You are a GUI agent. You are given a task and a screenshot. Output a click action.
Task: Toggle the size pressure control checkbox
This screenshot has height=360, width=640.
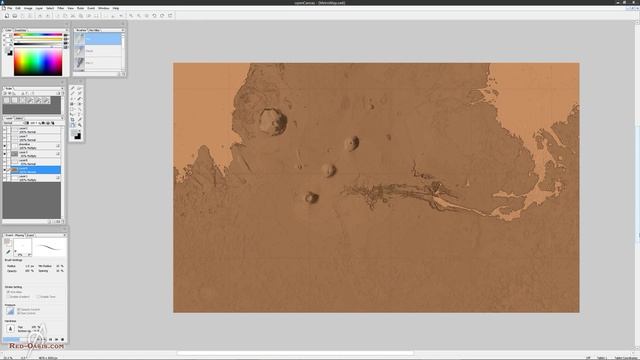(19, 313)
